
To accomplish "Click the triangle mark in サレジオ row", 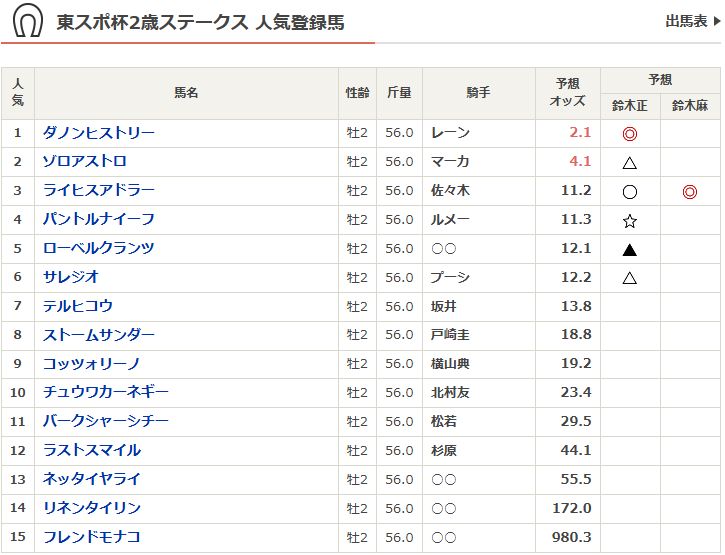I will click(x=629, y=278).
